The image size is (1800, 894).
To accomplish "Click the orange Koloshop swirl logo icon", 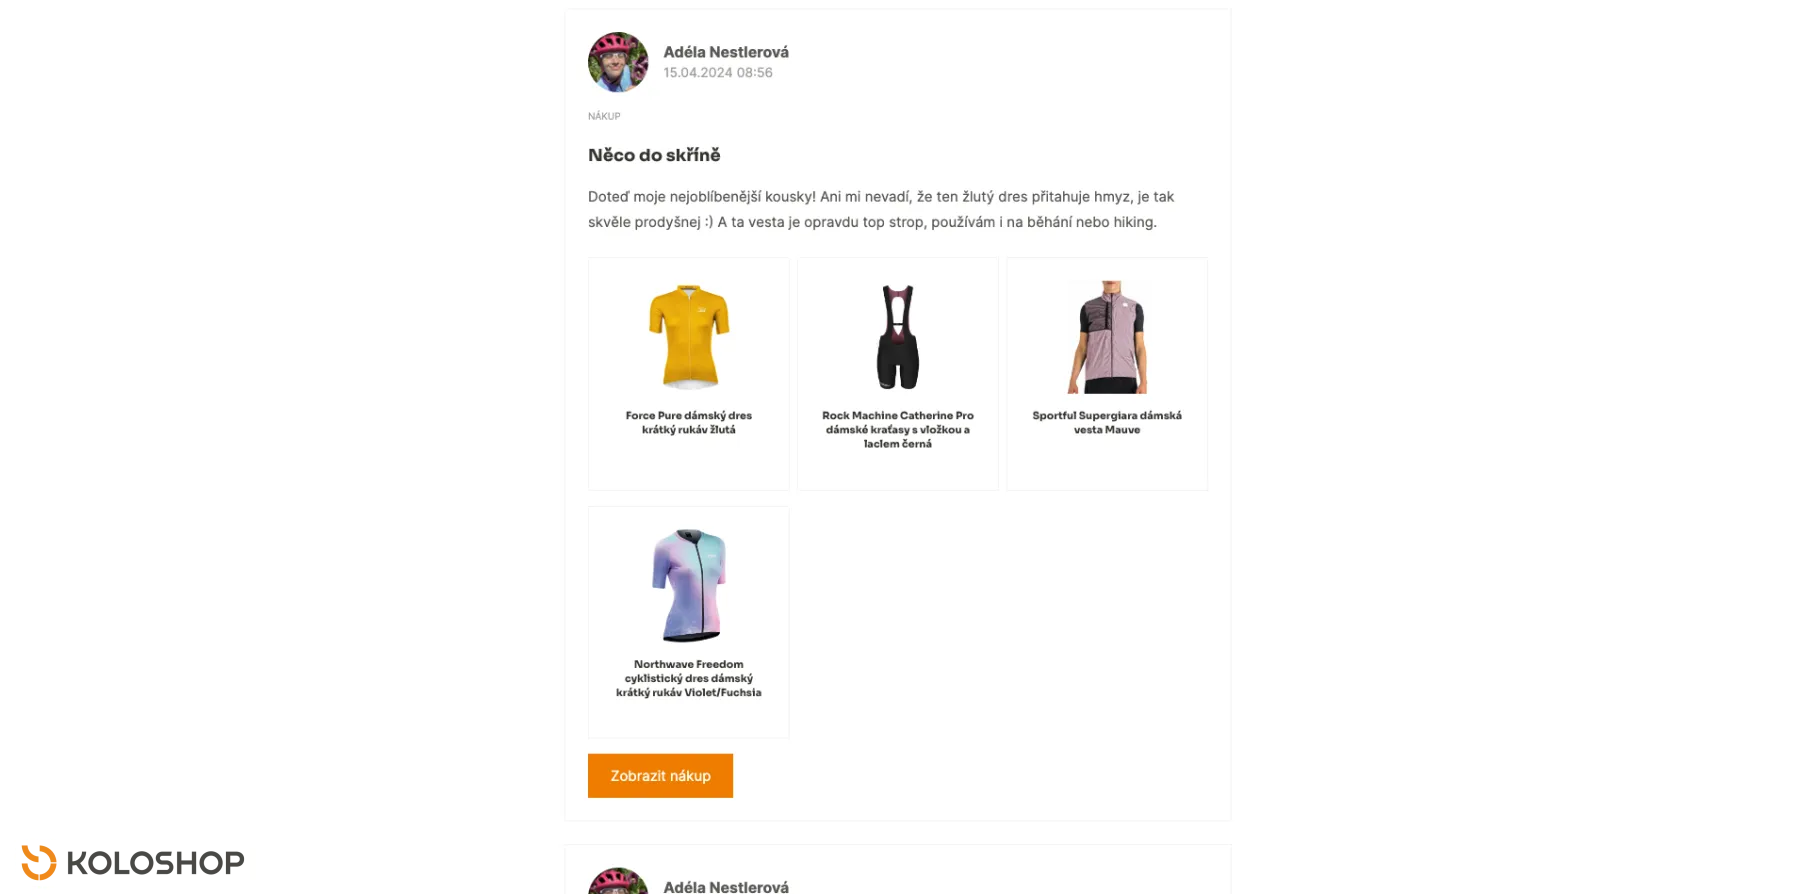I will (39, 862).
